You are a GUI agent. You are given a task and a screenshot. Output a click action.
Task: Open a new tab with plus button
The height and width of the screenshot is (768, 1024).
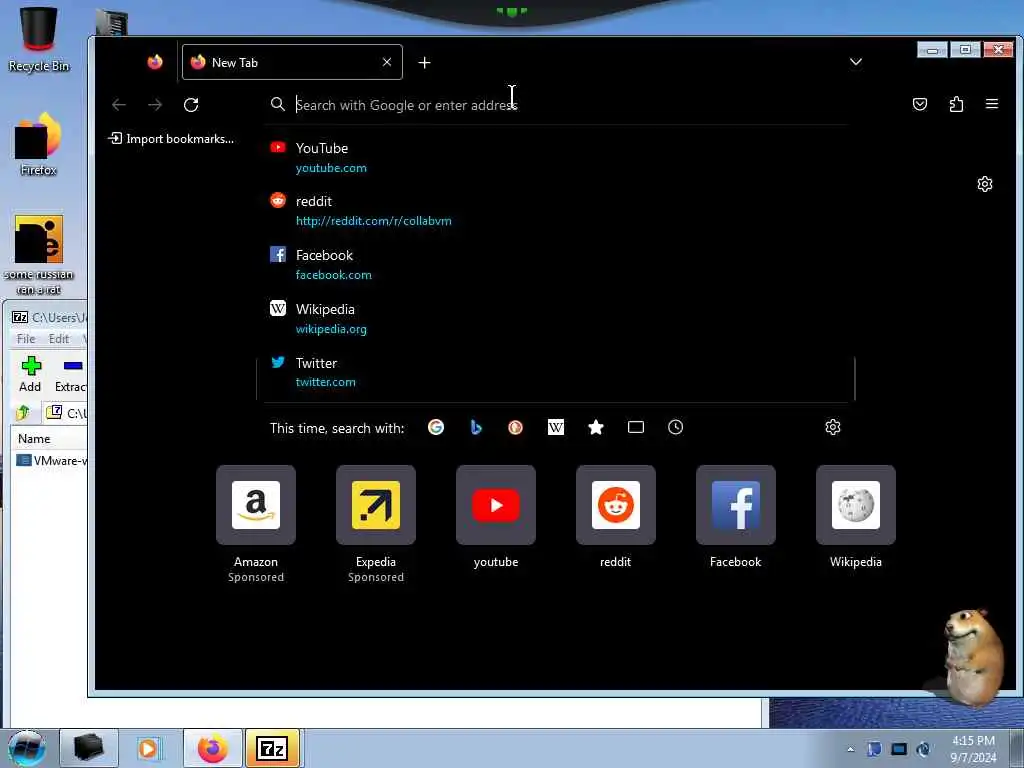[424, 63]
